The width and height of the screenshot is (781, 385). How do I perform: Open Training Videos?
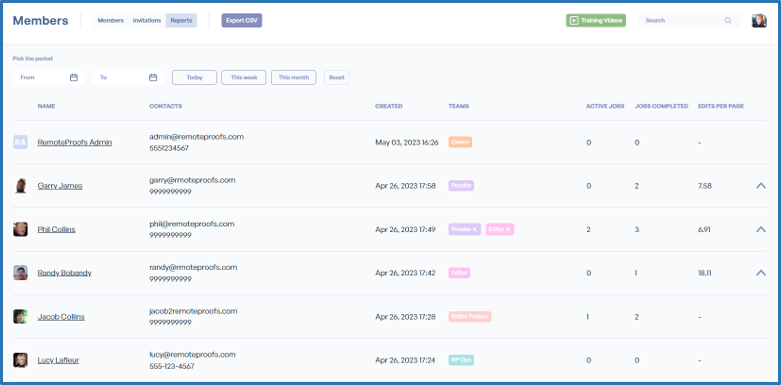point(596,20)
